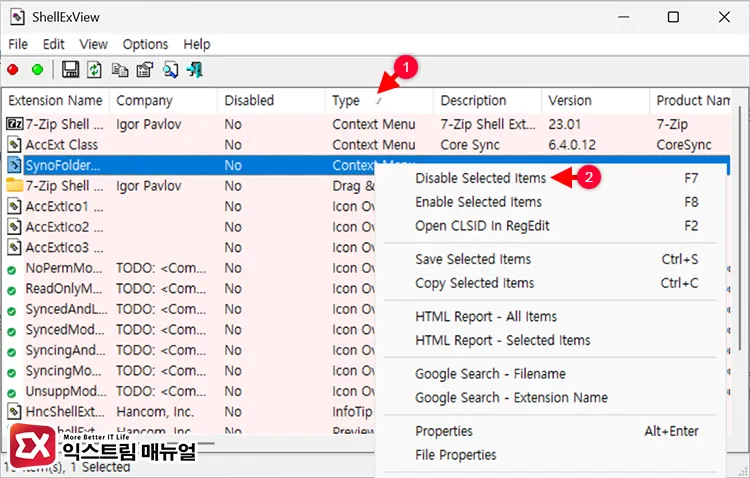Click the Exit door toolbar icon
This screenshot has width=750, height=478.
[x=195, y=70]
